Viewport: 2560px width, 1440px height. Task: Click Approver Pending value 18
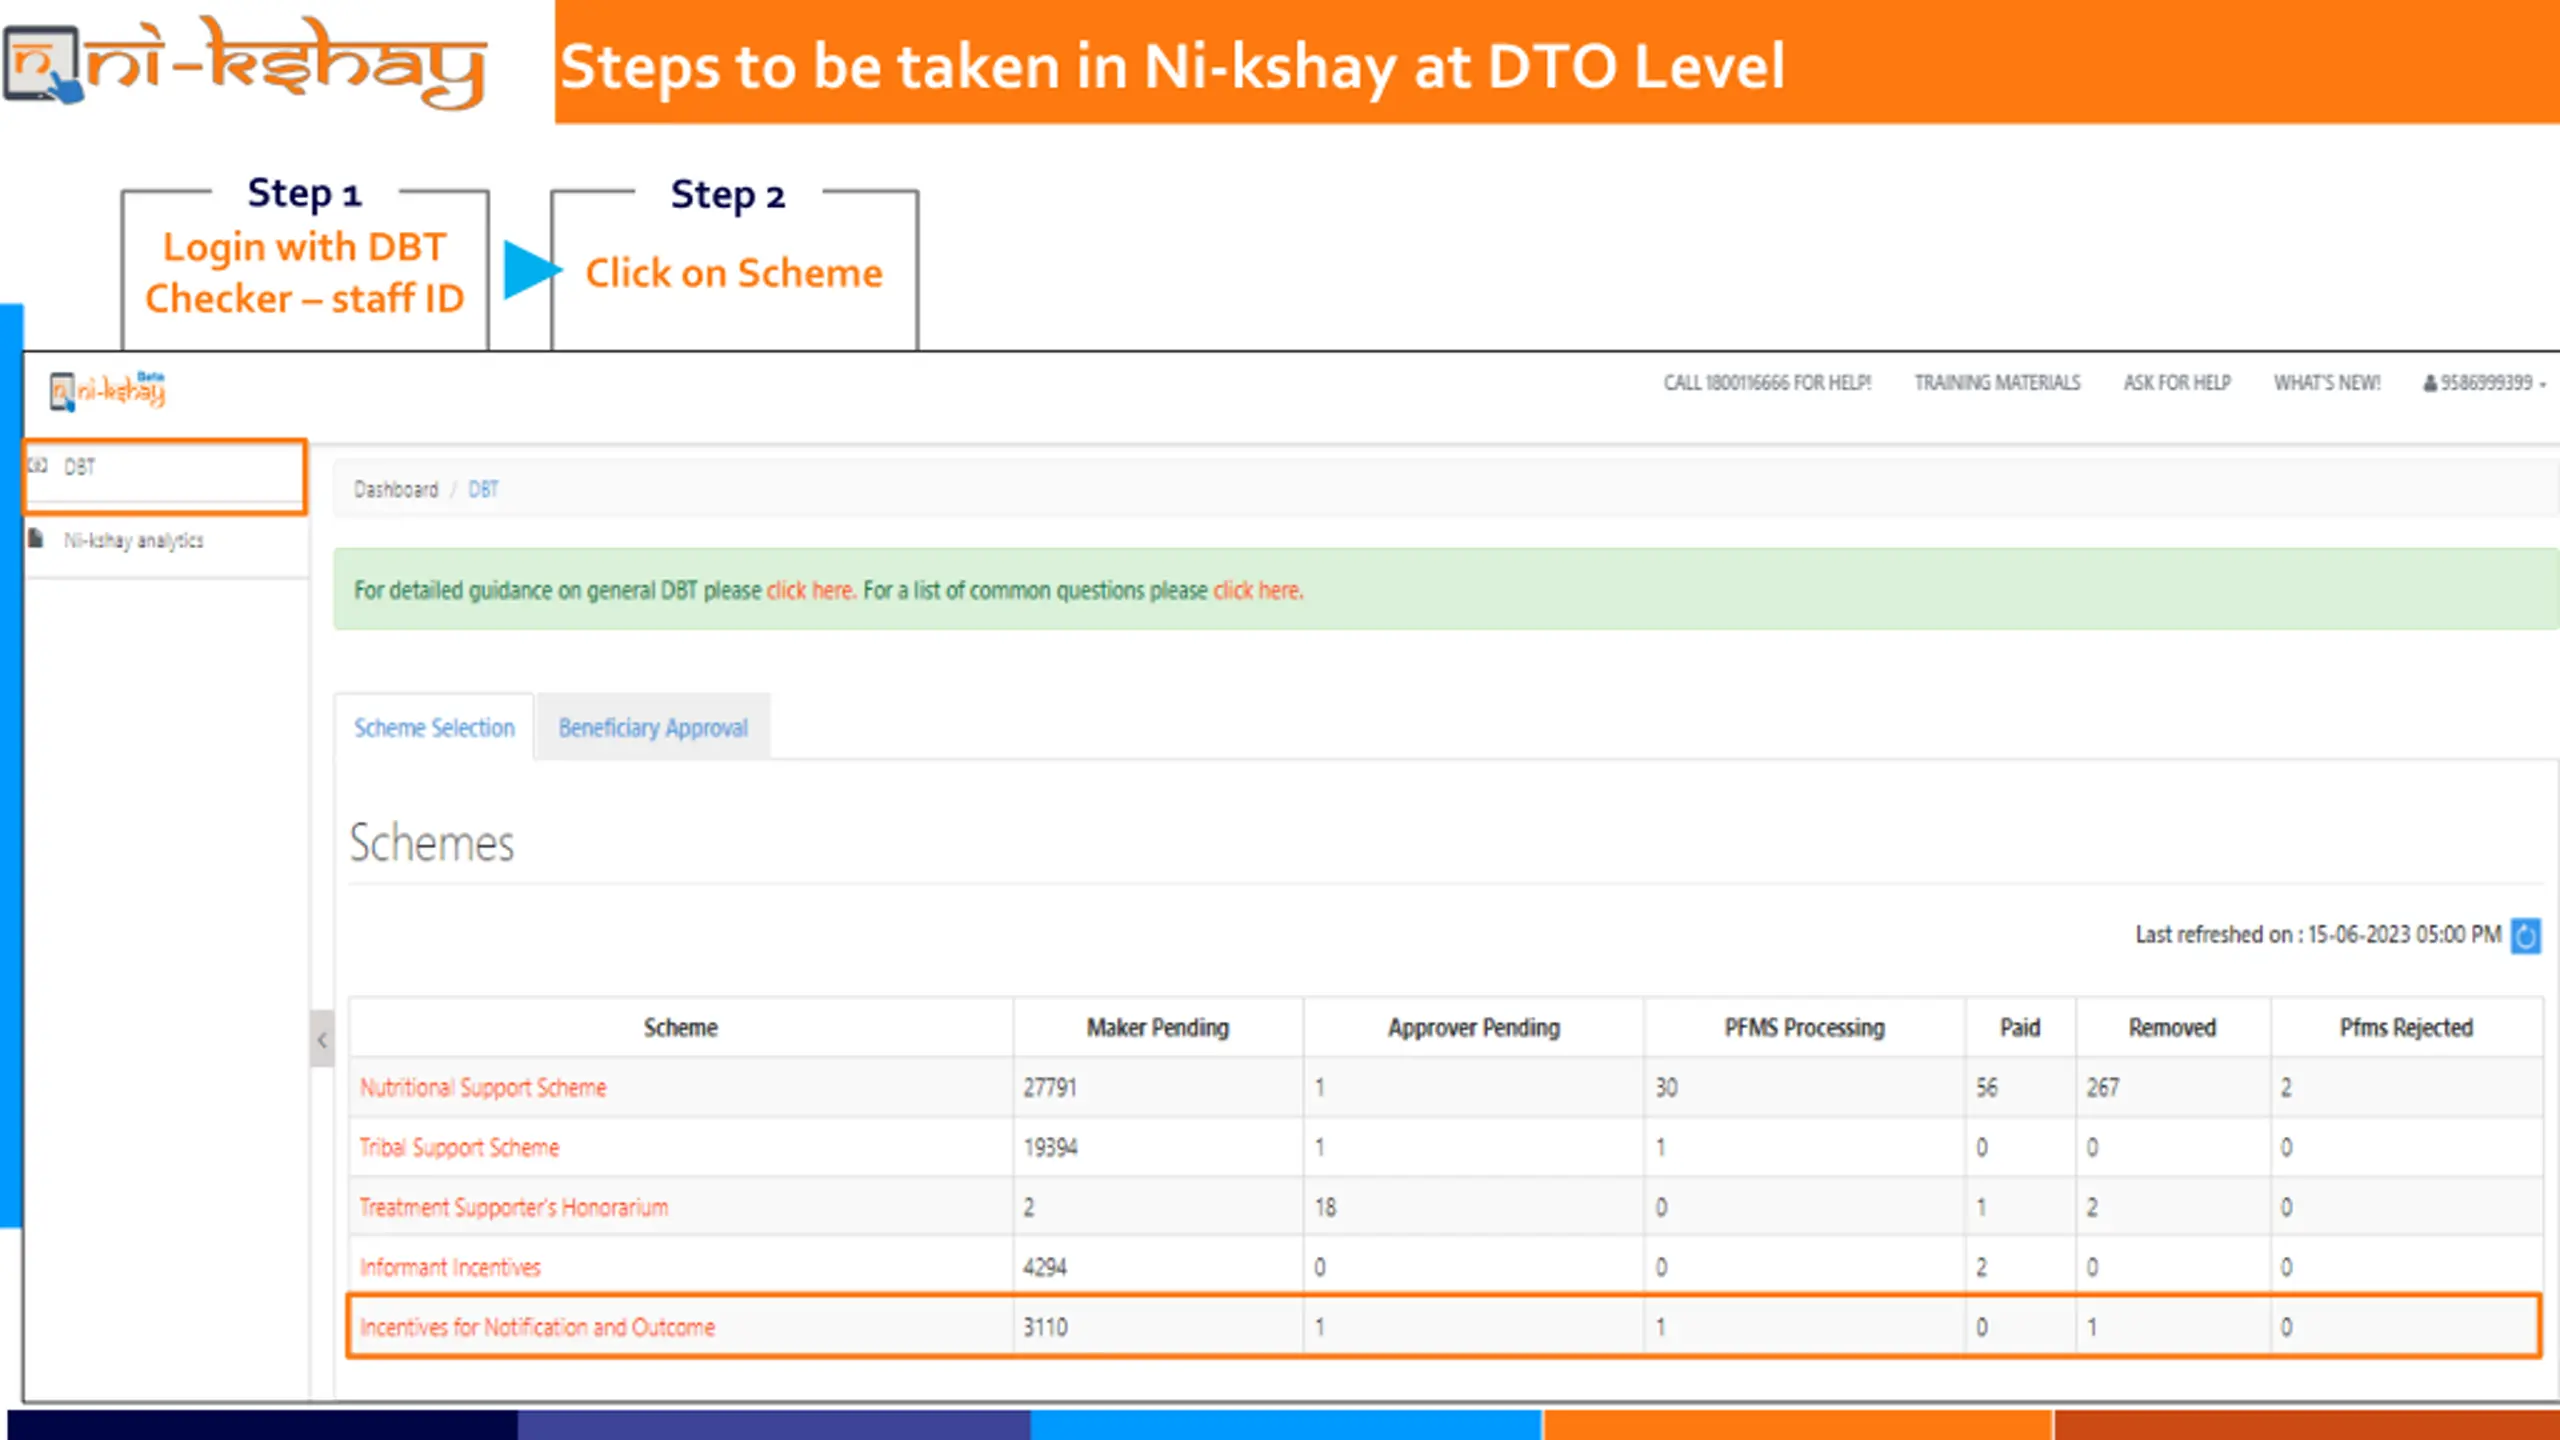pos(1326,1207)
